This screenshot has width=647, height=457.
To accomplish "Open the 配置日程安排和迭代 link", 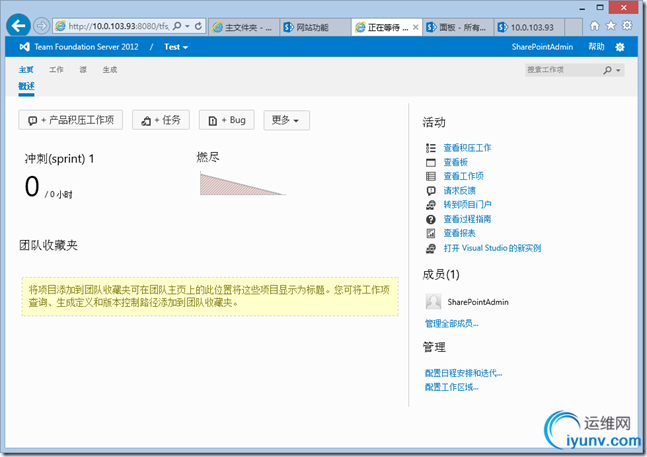I will 463,373.
